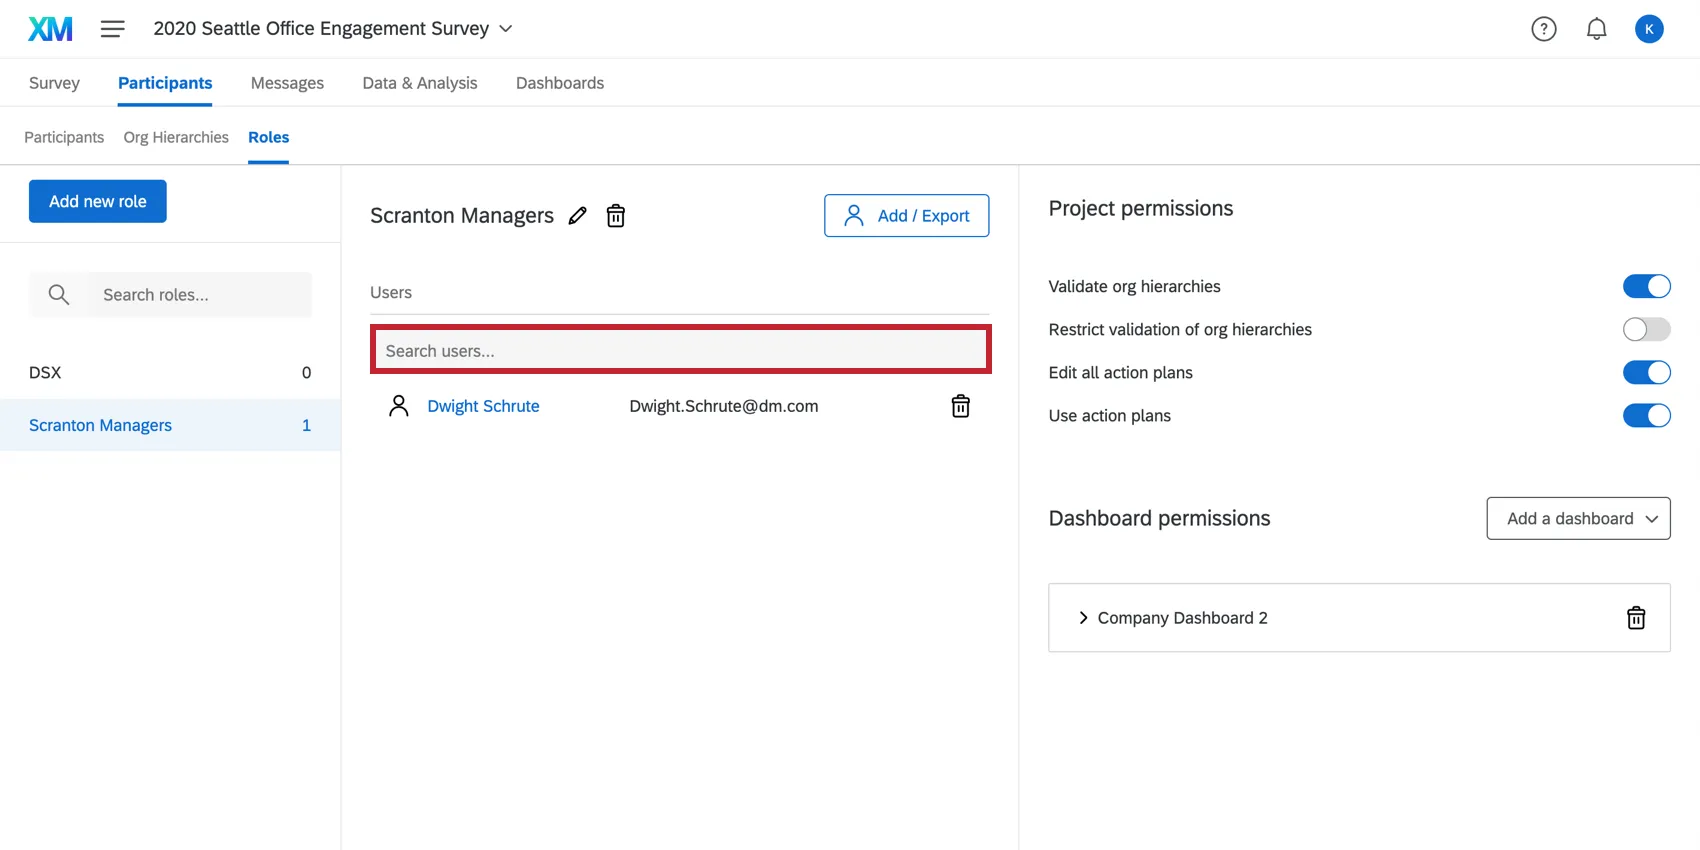This screenshot has width=1700, height=850.
Task: Toggle off Edit all action plans
Action: [x=1646, y=373]
